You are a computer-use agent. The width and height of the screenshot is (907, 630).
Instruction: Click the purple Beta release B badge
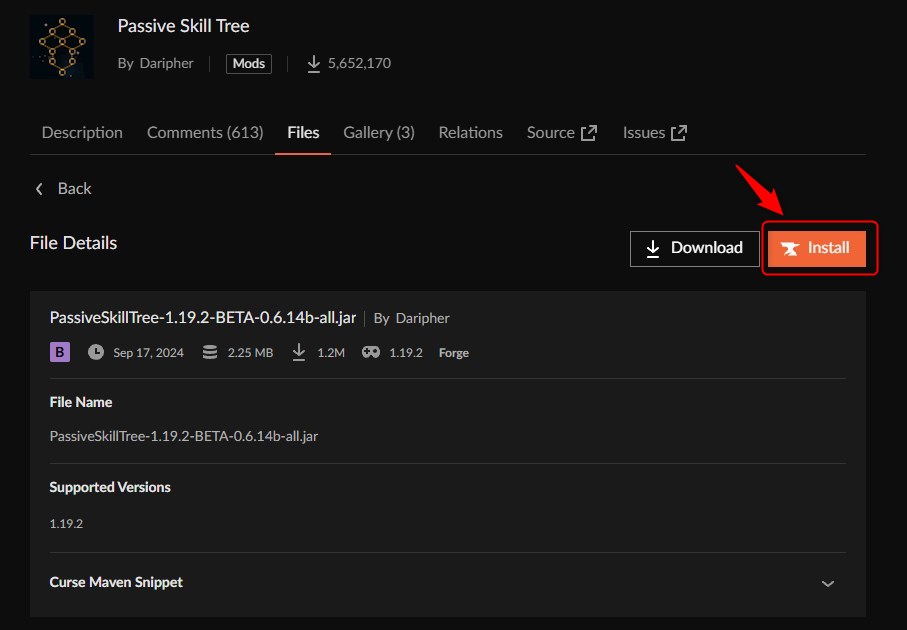(x=60, y=352)
